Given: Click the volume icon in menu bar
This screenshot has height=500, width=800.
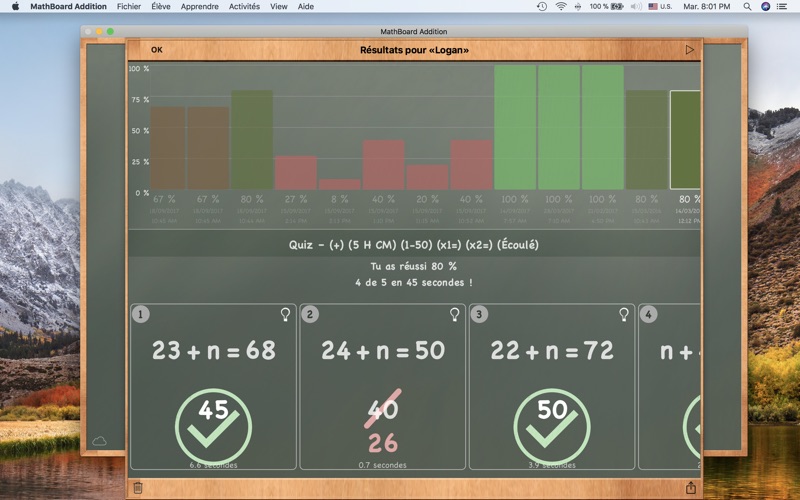Looking at the screenshot, I should [636, 7].
